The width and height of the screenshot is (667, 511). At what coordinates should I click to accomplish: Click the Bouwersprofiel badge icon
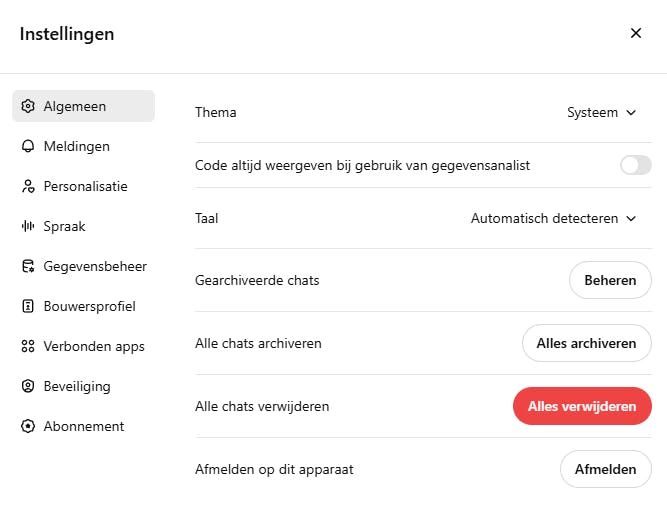(x=28, y=306)
